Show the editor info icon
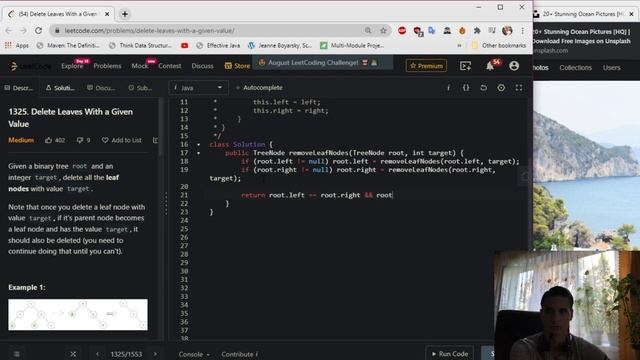 click(448, 88)
